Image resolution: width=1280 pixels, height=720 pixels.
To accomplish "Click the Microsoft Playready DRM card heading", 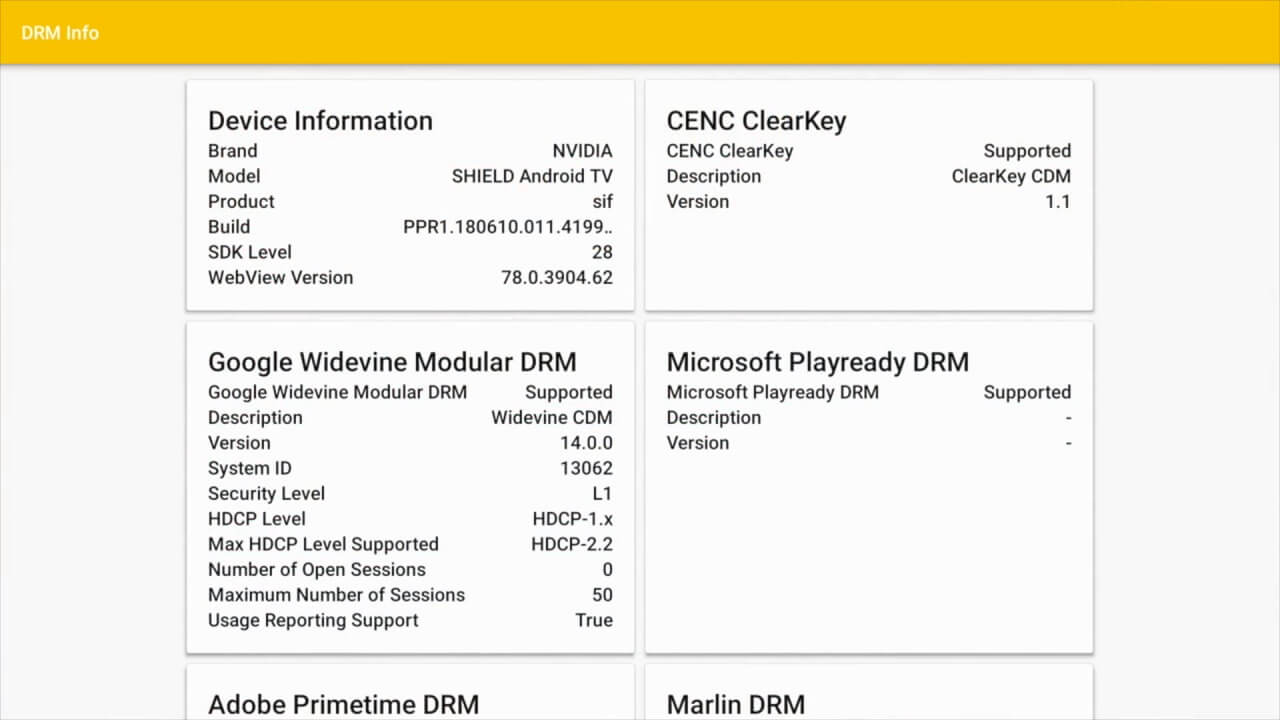I will click(818, 362).
